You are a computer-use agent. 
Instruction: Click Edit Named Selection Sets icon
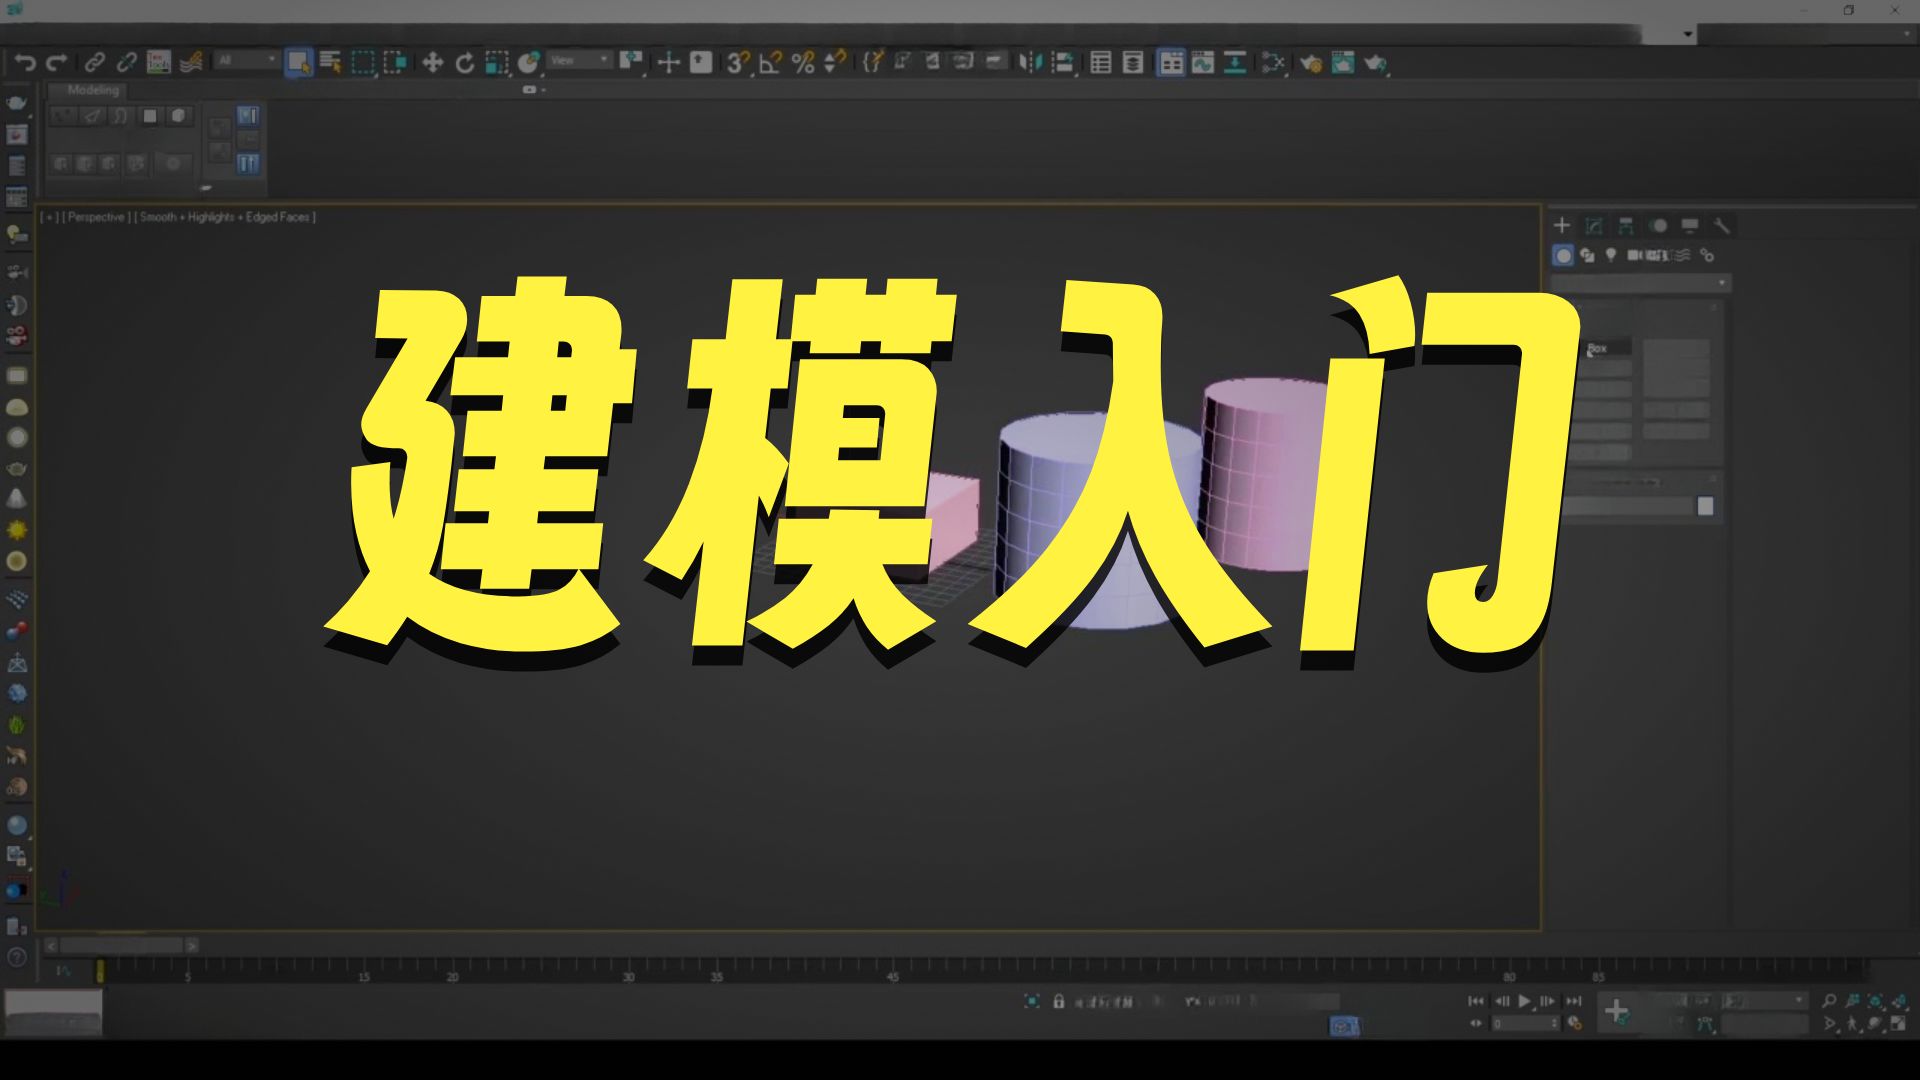(872, 62)
